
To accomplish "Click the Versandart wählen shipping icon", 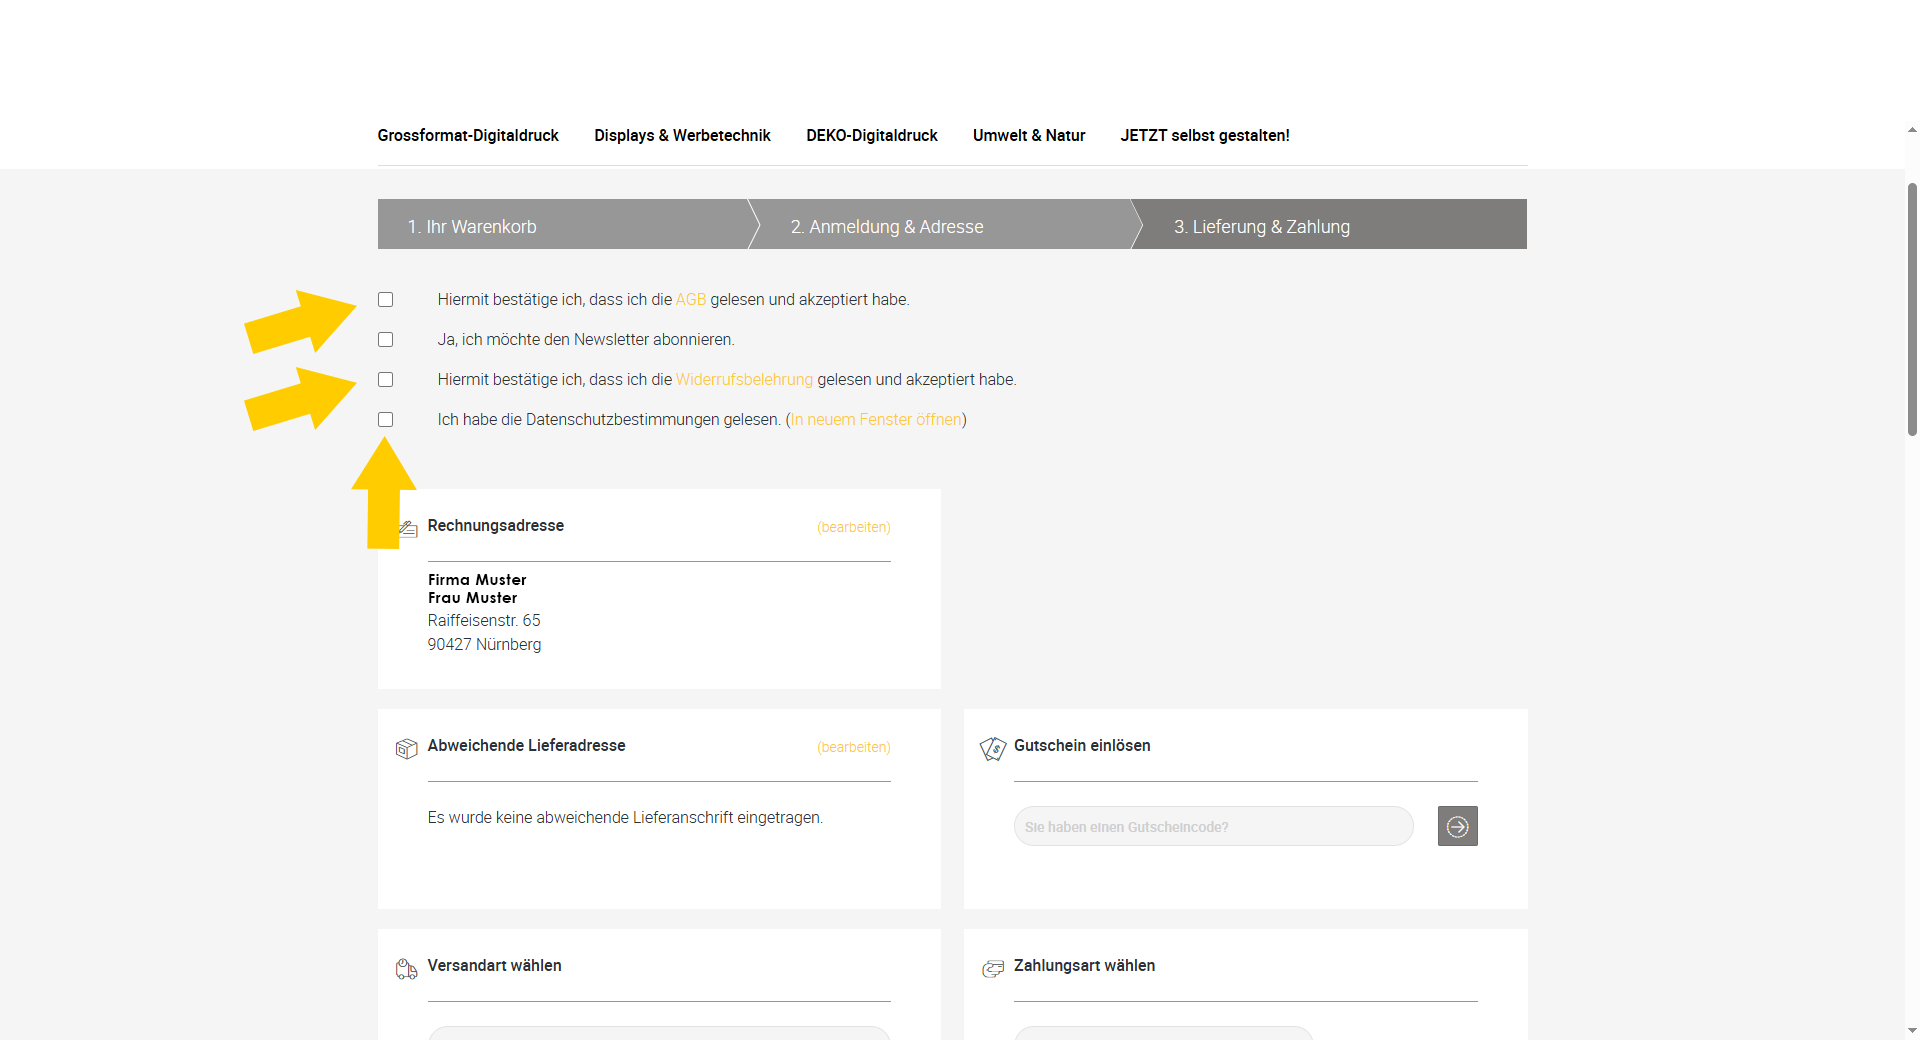I will 406,968.
